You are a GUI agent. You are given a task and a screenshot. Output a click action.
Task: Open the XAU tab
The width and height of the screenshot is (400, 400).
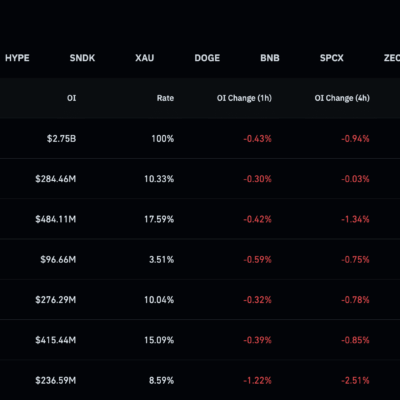pyautogui.click(x=145, y=58)
